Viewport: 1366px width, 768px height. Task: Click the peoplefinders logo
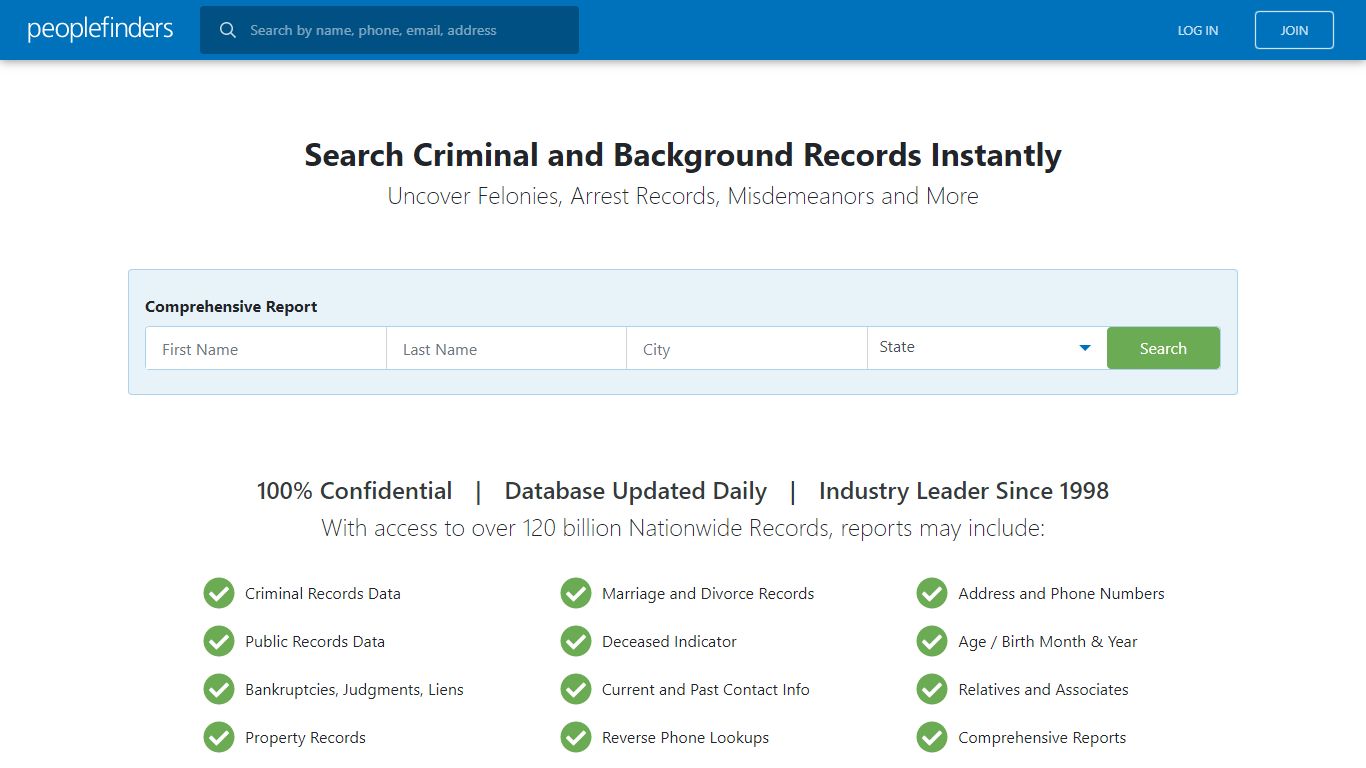pyautogui.click(x=100, y=29)
